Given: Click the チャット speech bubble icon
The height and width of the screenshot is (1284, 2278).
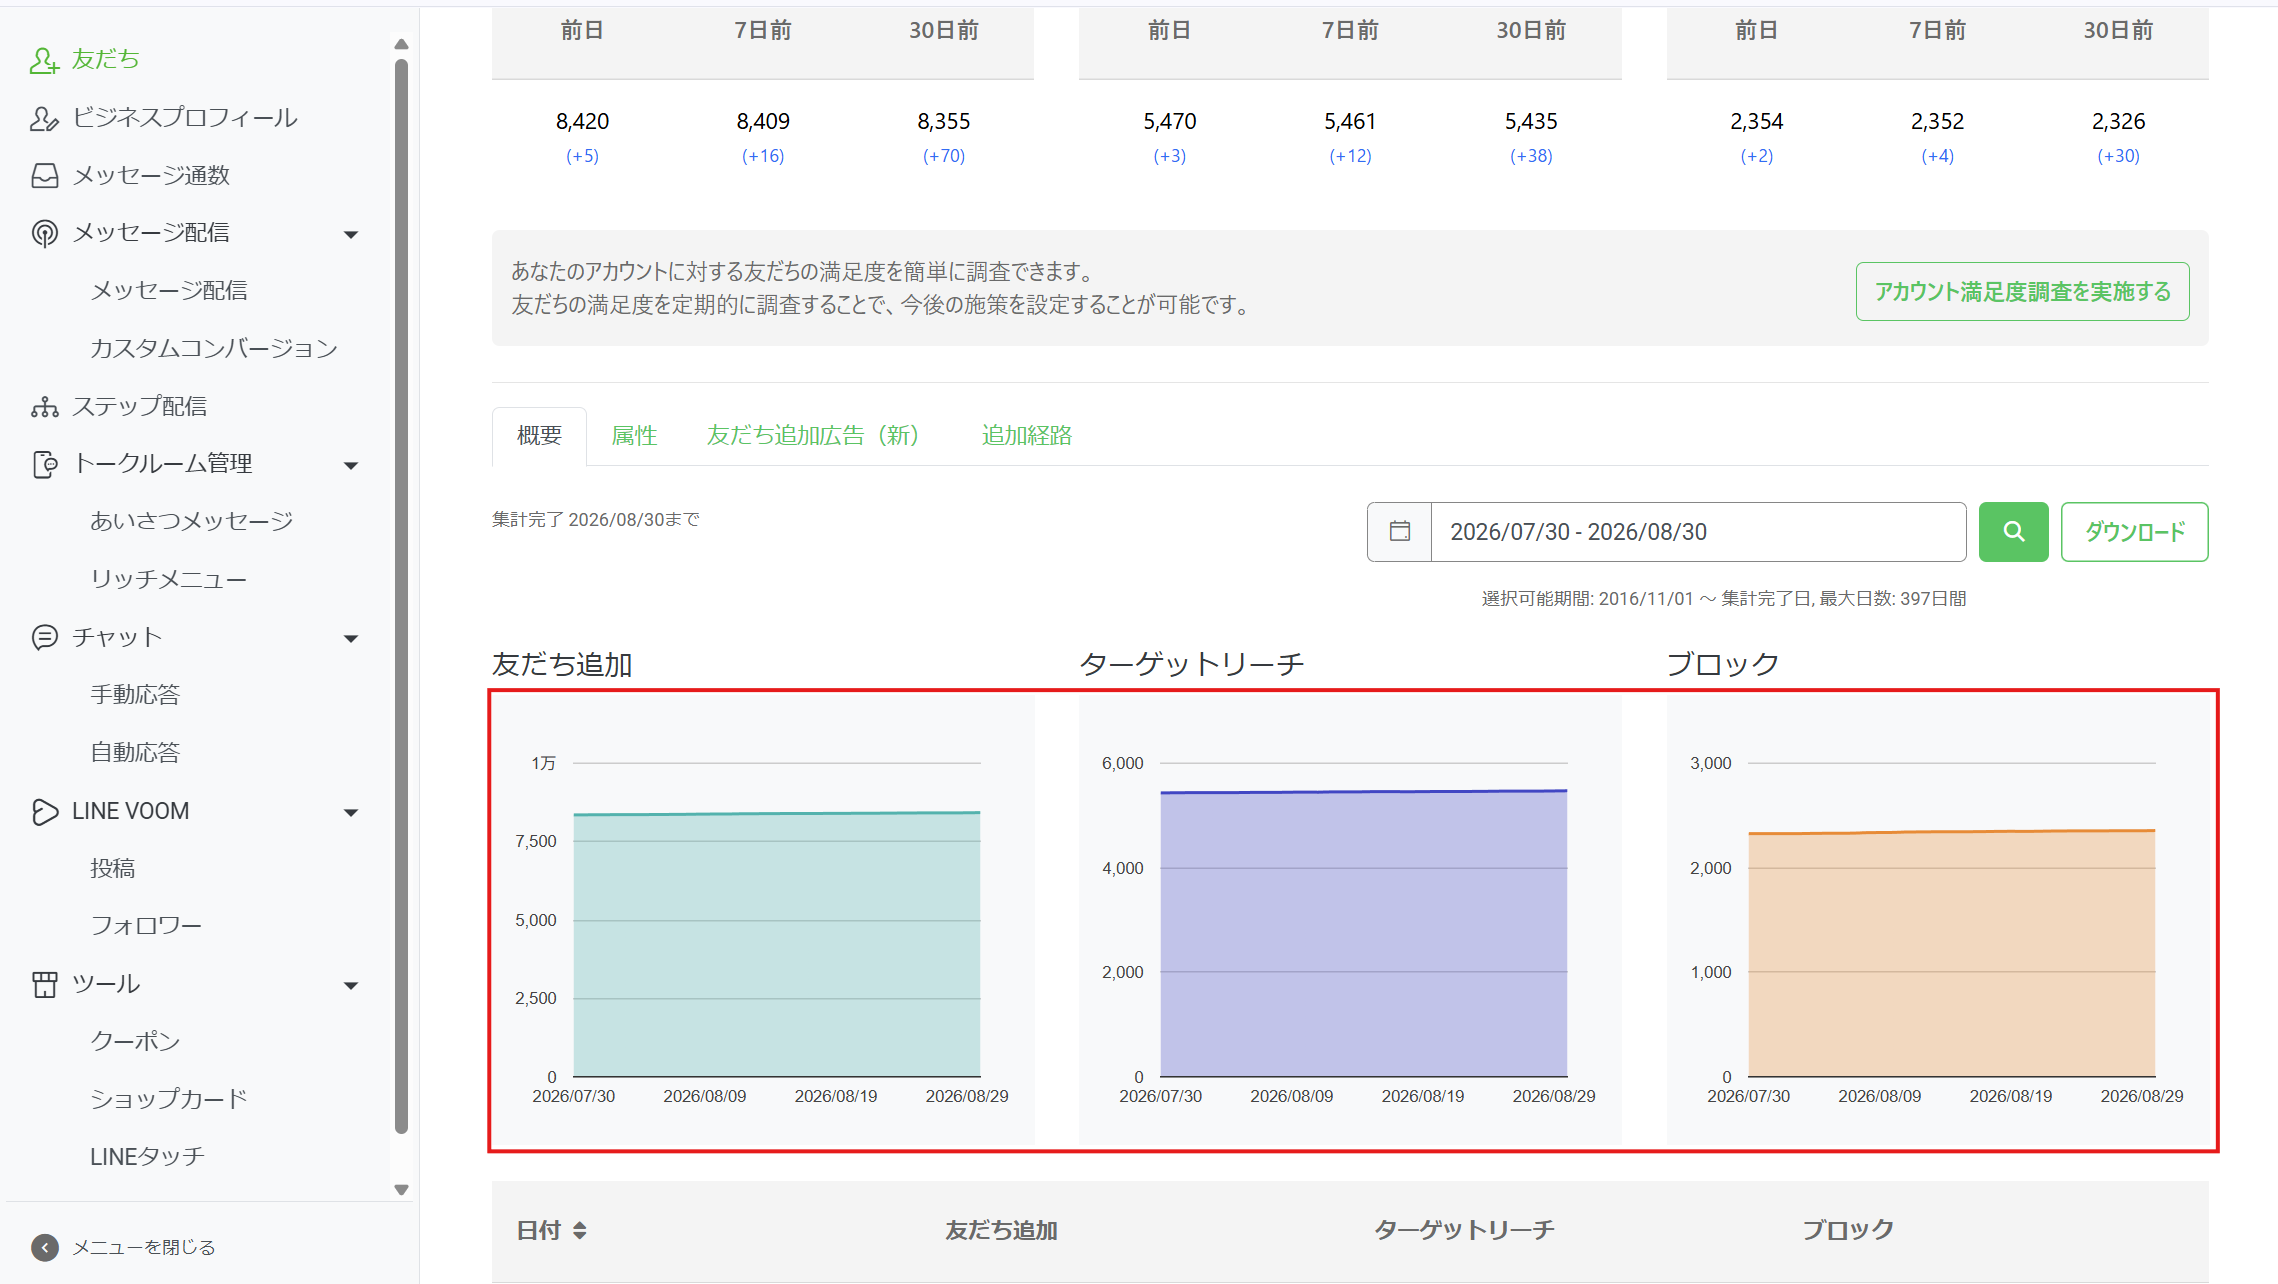Looking at the screenshot, I should (44, 637).
